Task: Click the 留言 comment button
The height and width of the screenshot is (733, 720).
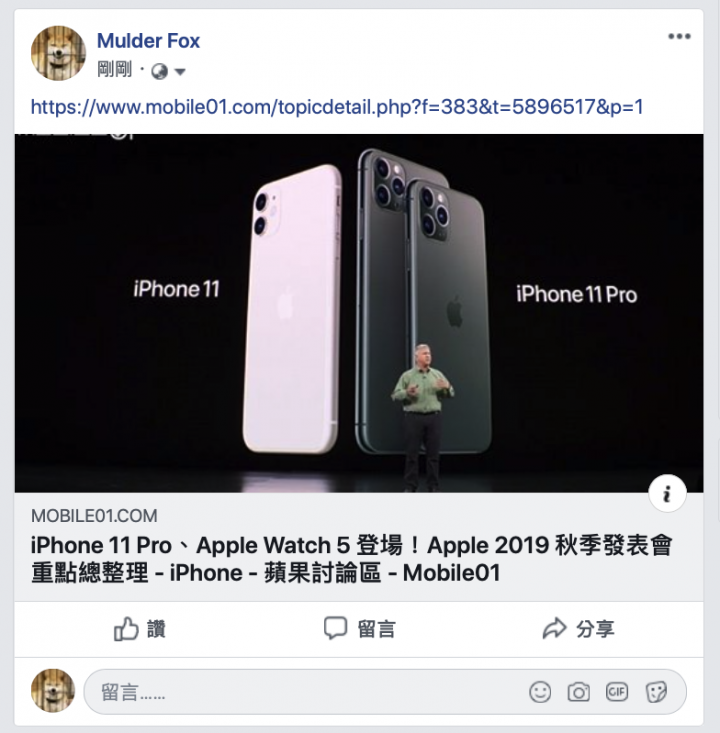Action: (360, 629)
